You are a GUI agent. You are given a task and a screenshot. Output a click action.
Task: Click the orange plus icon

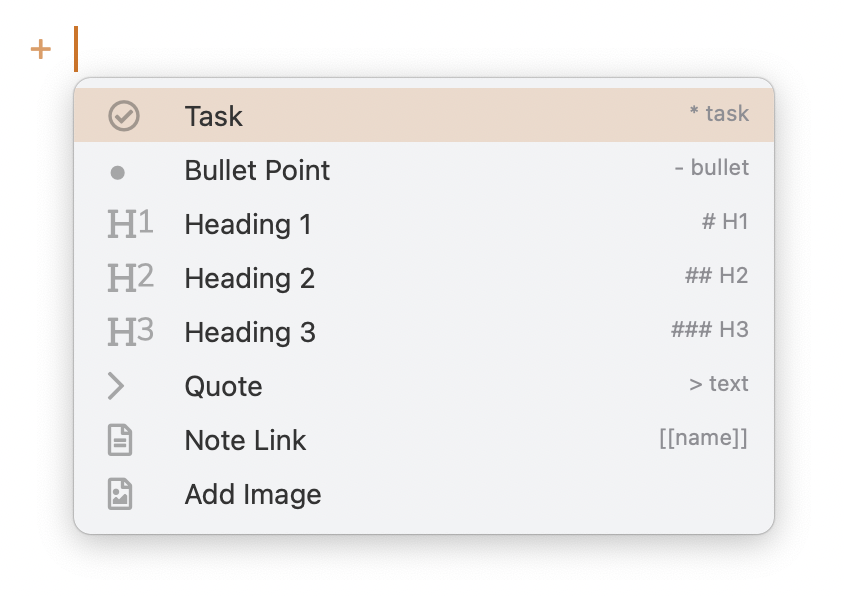point(40,49)
